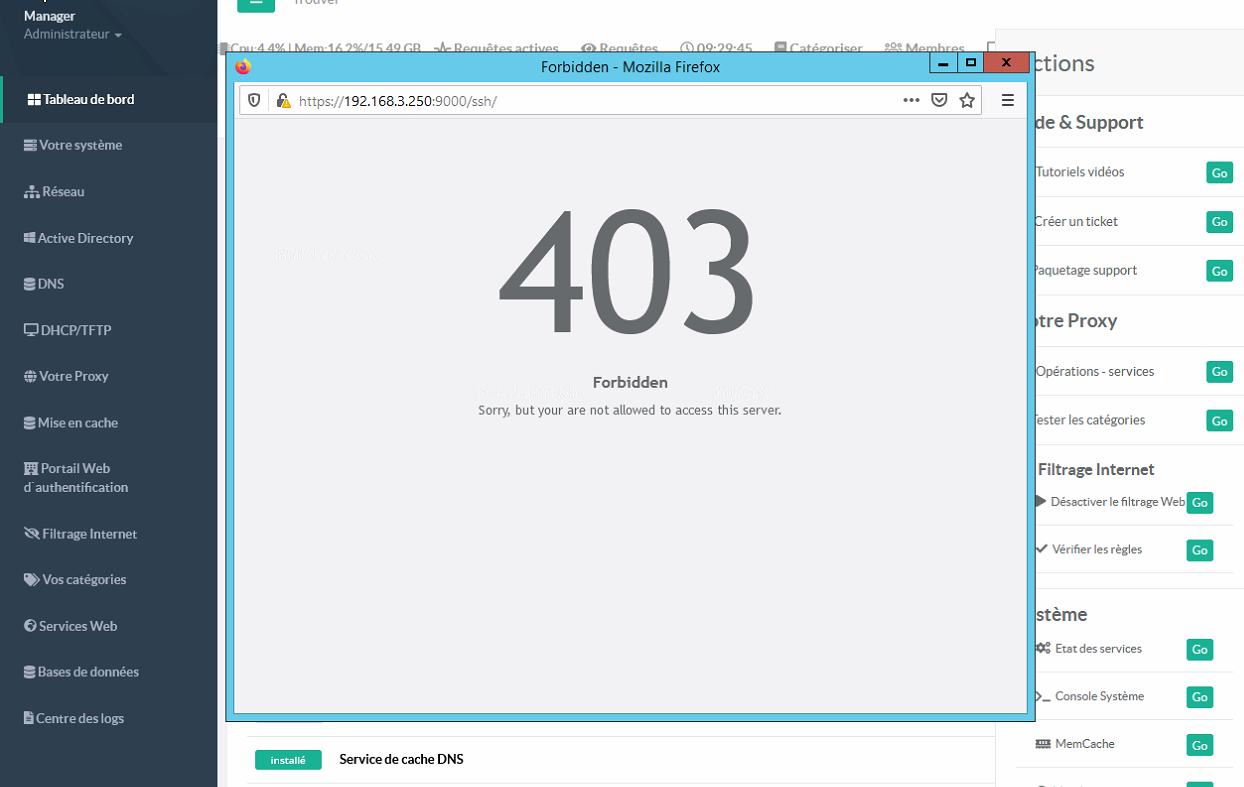Click Go beside Console Système
The height and width of the screenshot is (787, 1244).
(1200, 697)
